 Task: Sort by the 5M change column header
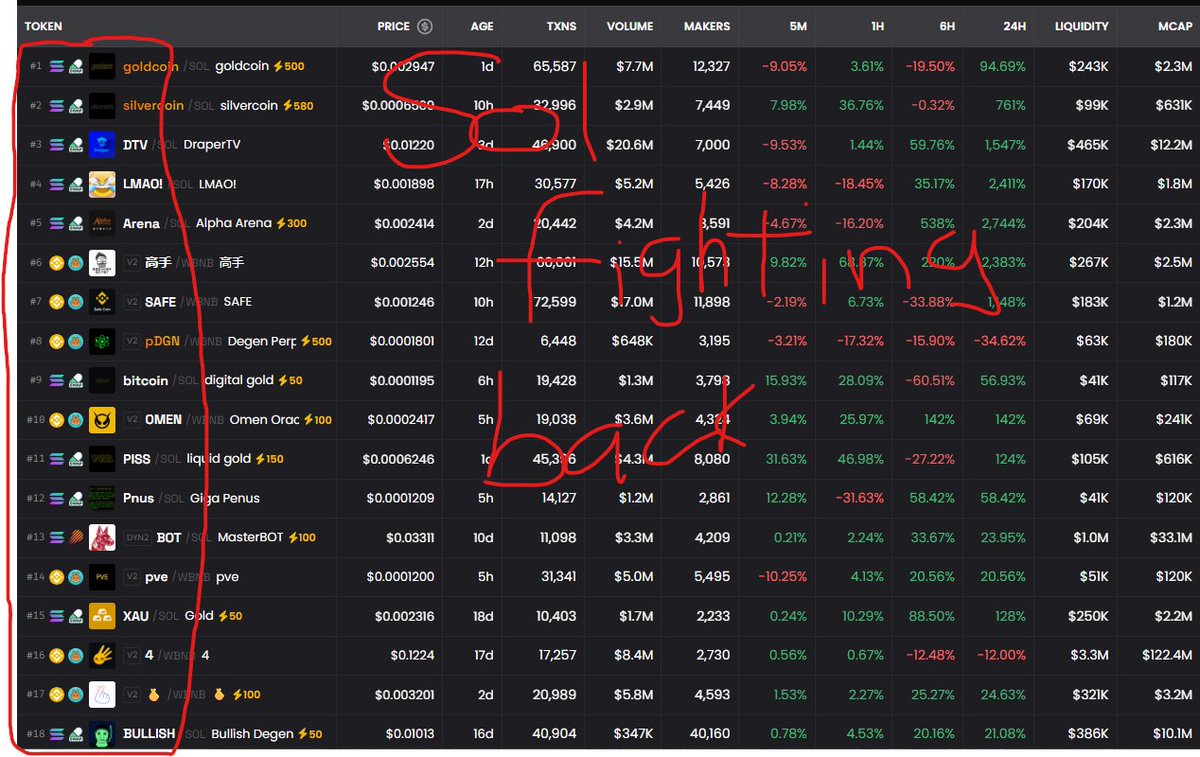coord(798,26)
